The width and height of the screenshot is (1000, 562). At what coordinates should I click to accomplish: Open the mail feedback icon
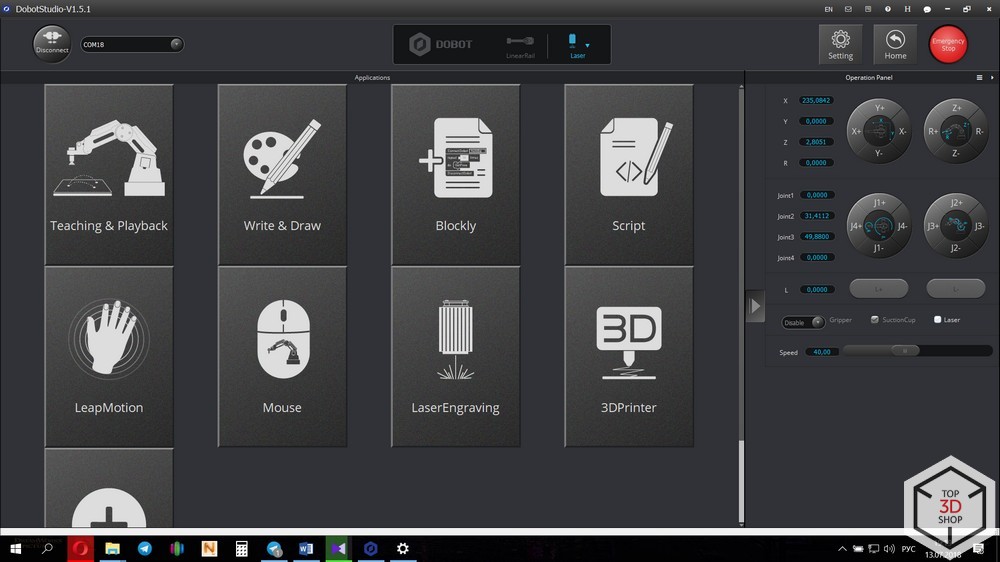tap(848, 9)
